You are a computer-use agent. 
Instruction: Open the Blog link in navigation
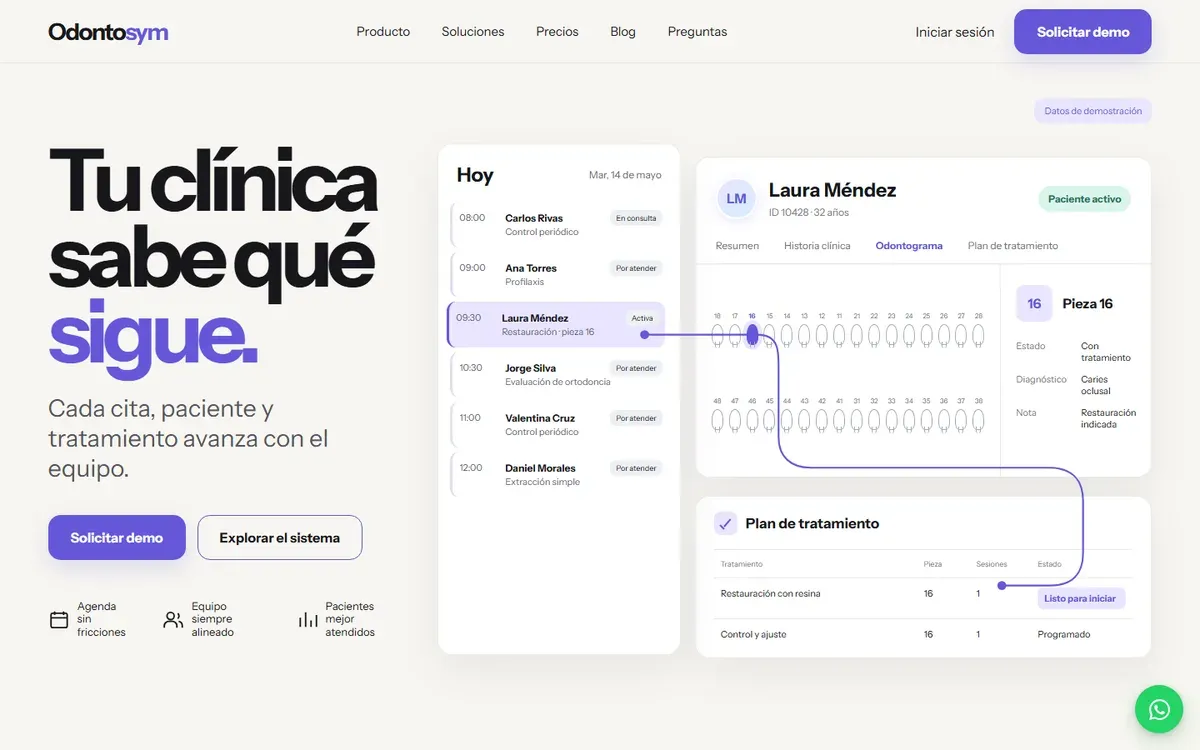pyautogui.click(x=623, y=32)
